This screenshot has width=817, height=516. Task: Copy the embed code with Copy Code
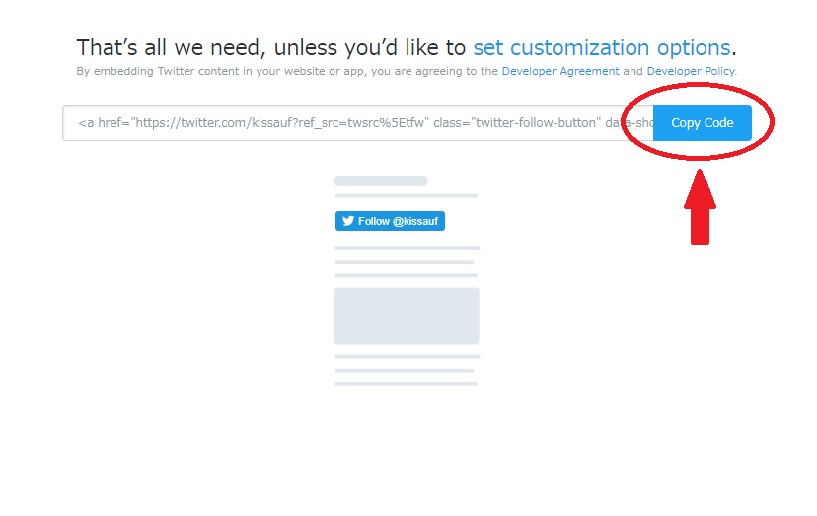coord(702,123)
